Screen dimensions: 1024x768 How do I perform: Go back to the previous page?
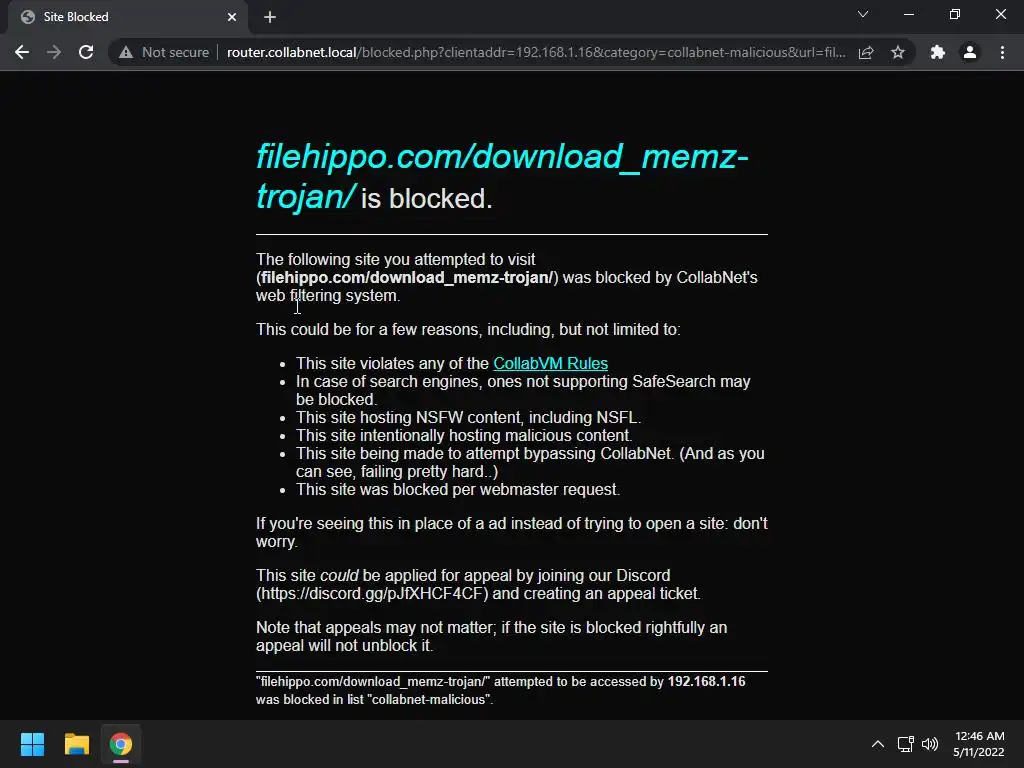(x=22, y=52)
